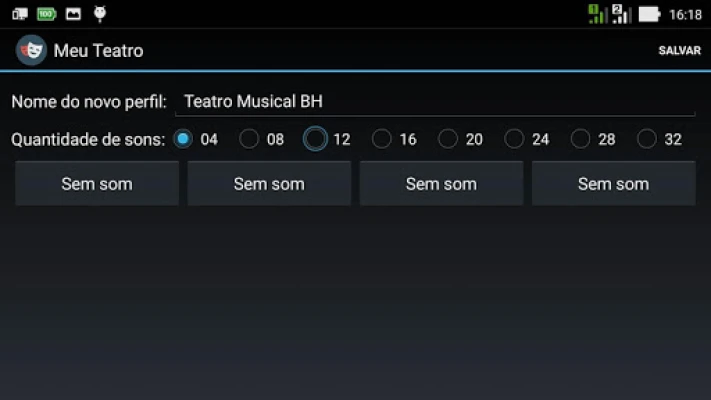Screen dimensions: 711x400
Task: Set sound quantity to 16
Action: 382,139
